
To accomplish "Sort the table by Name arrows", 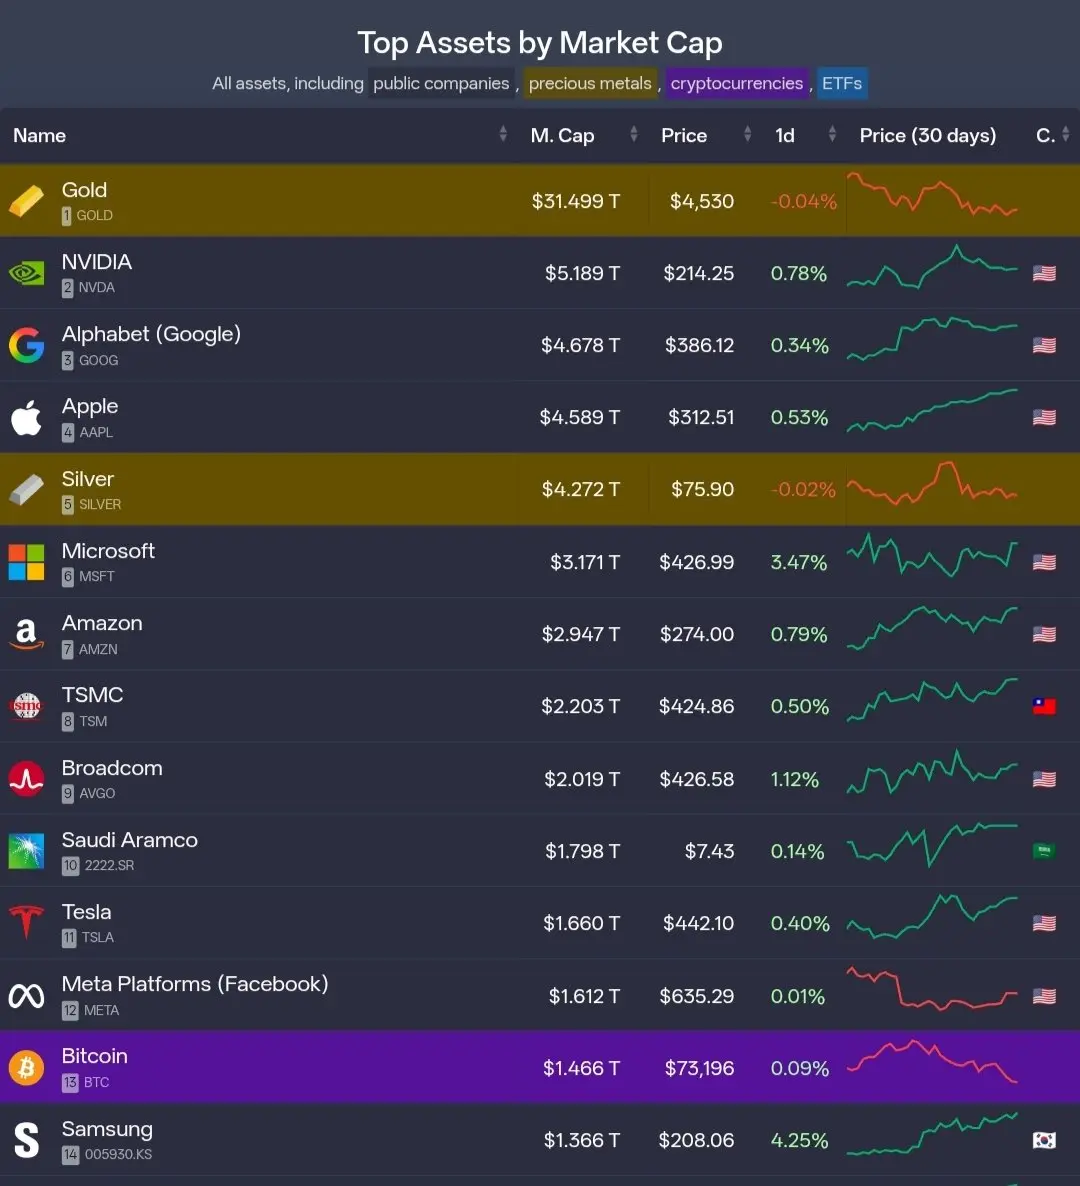I will tap(503, 135).
